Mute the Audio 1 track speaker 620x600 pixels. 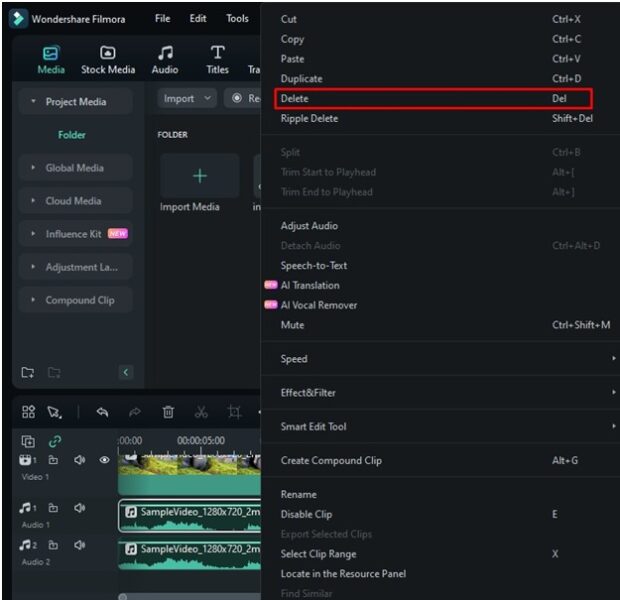(x=79, y=508)
